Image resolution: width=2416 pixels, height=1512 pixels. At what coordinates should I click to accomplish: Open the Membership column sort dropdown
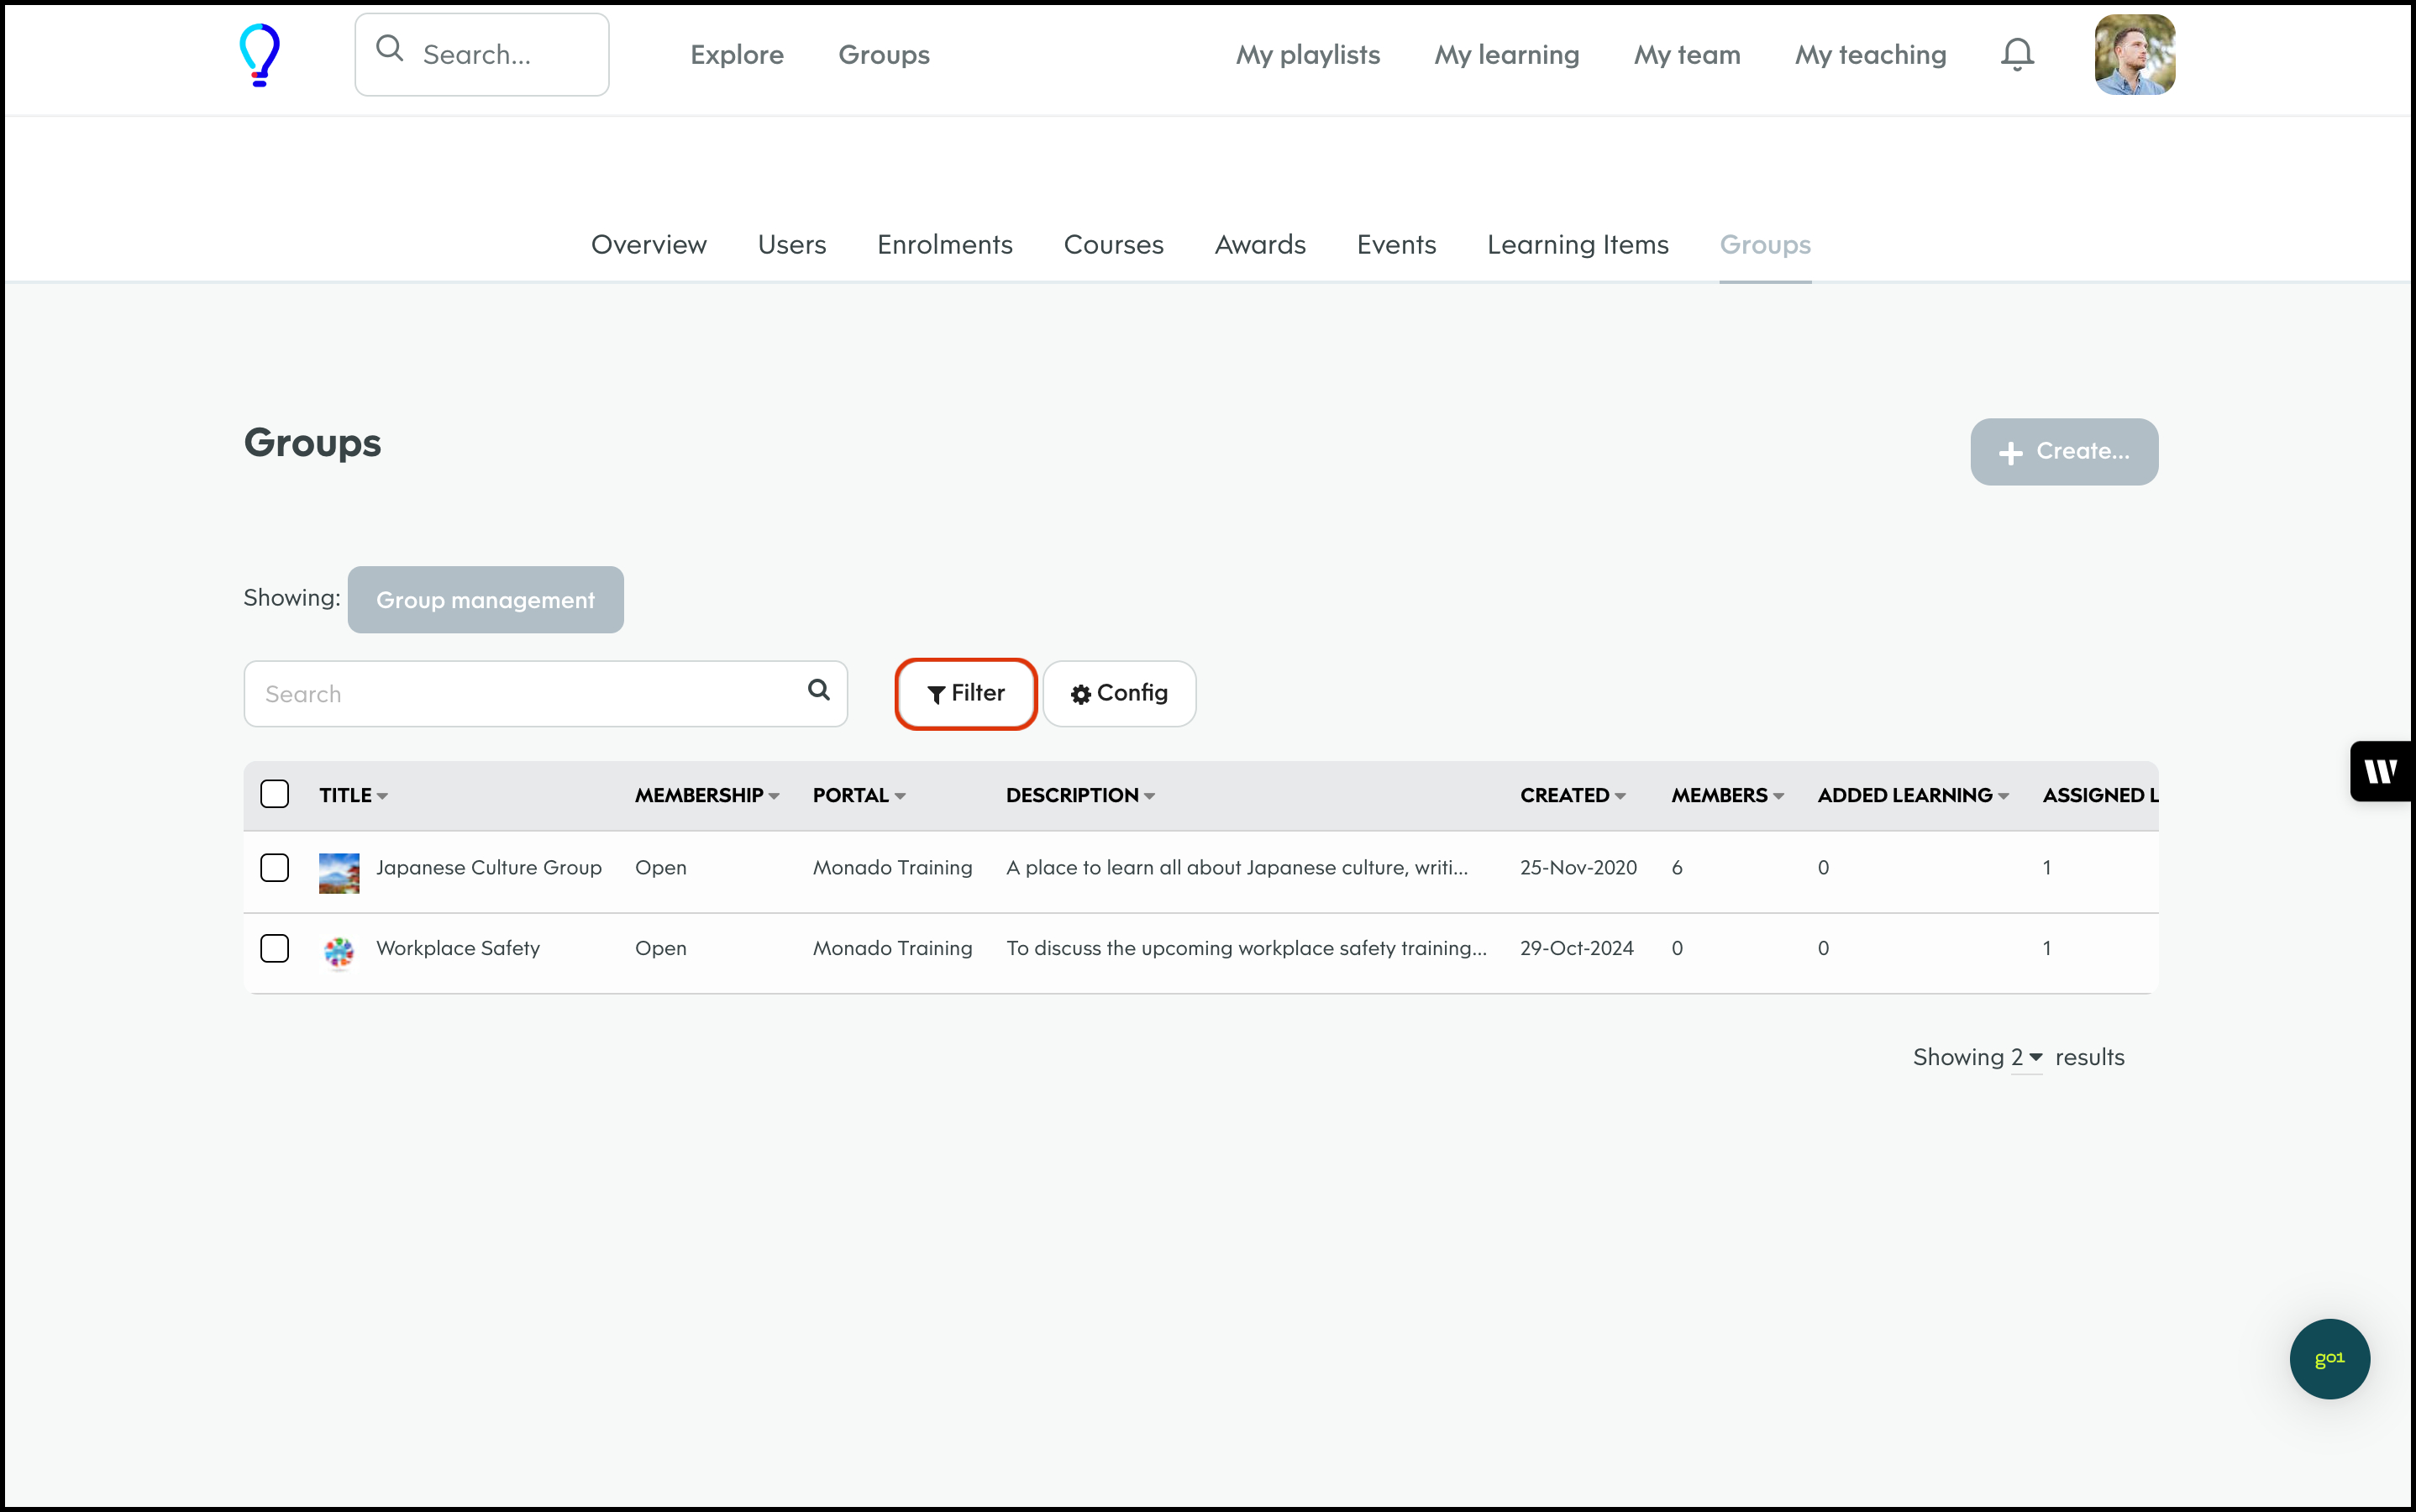(774, 796)
